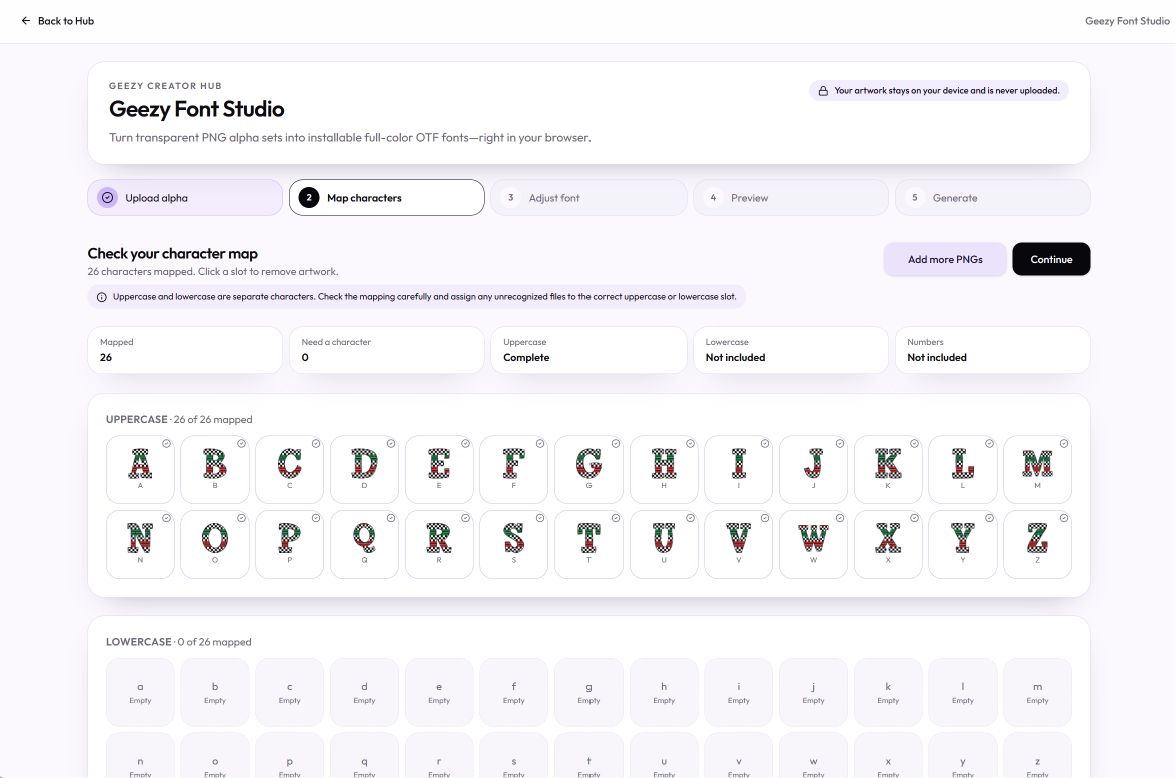
Task: Click the Back to Hub link
Action: [x=58, y=21]
